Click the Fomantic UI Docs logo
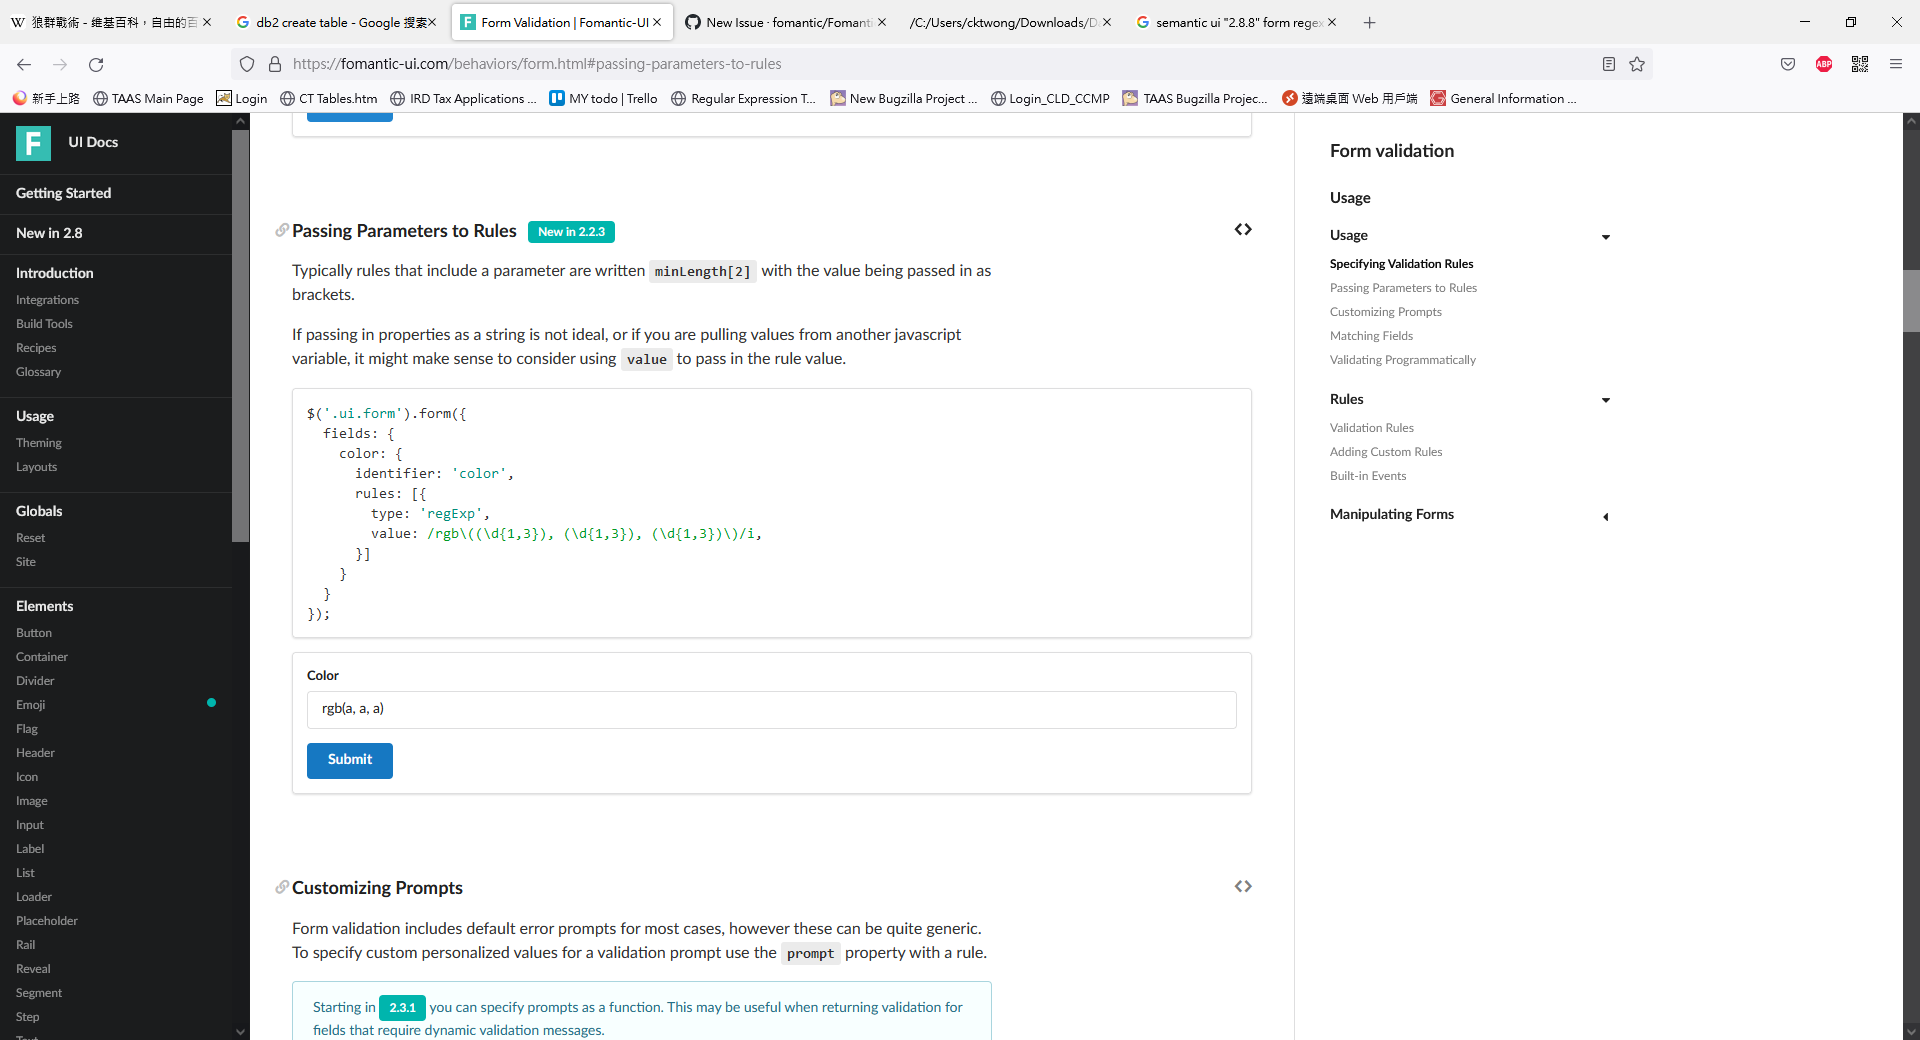1920x1040 pixels. 33,142
